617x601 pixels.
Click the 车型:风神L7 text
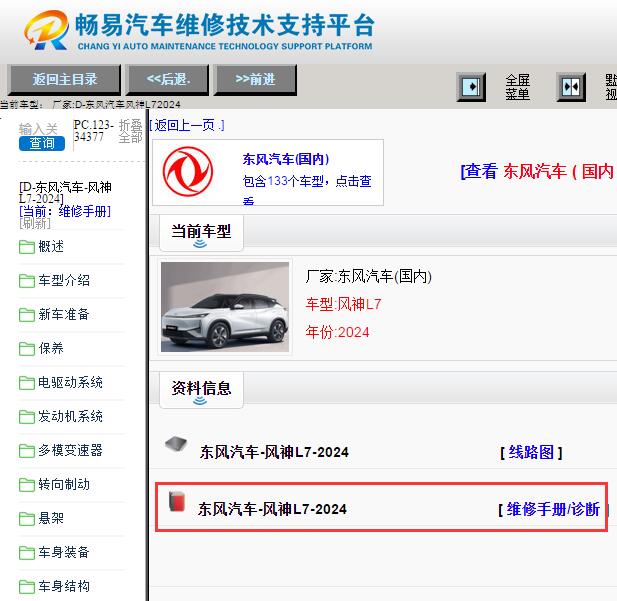[x=344, y=304]
